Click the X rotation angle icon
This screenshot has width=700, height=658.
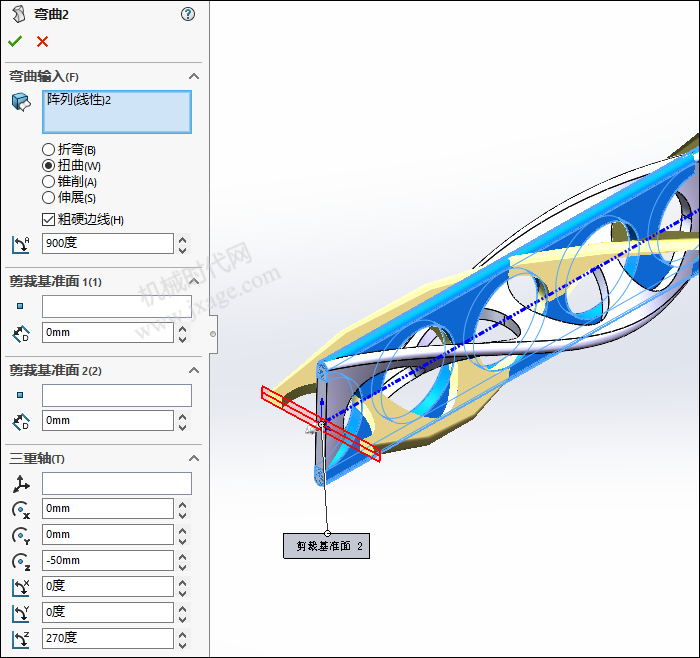[21, 587]
